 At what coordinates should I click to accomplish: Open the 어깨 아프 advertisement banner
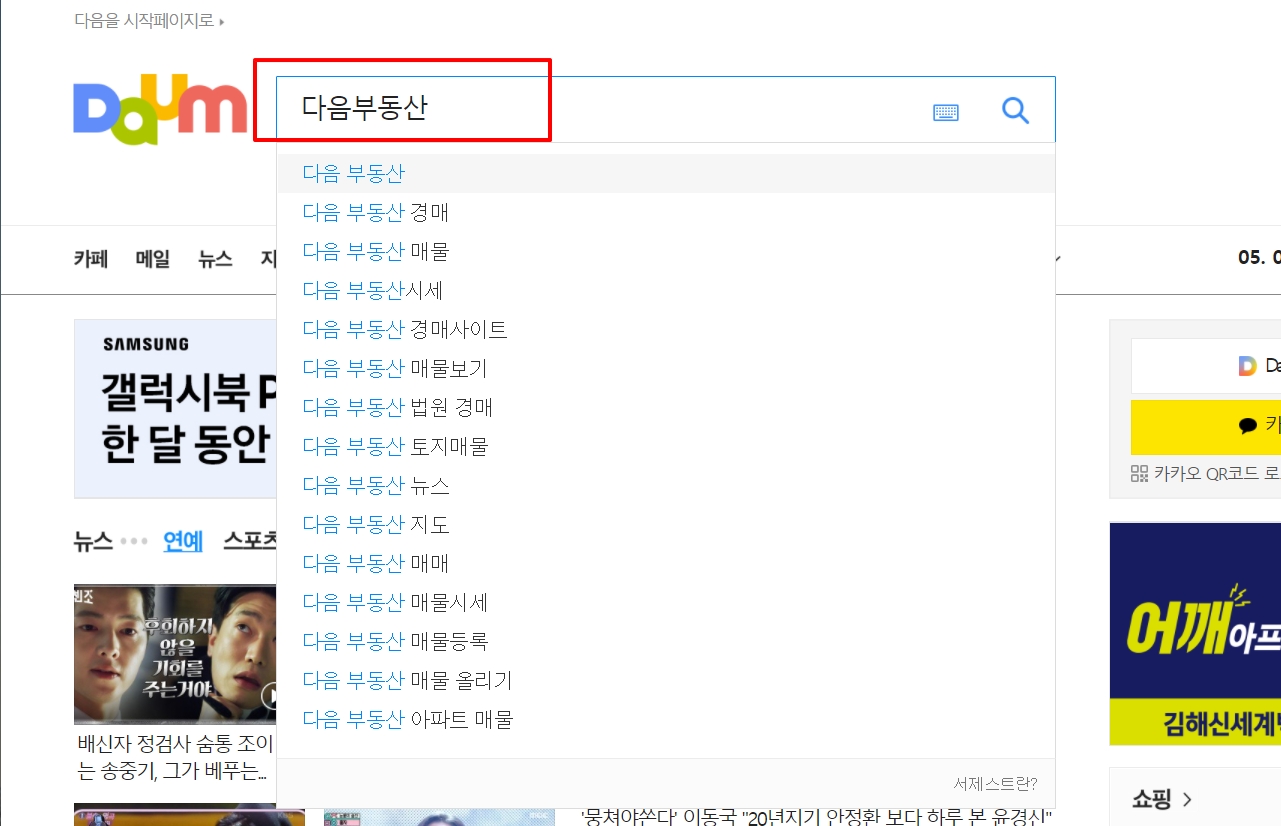1195,633
